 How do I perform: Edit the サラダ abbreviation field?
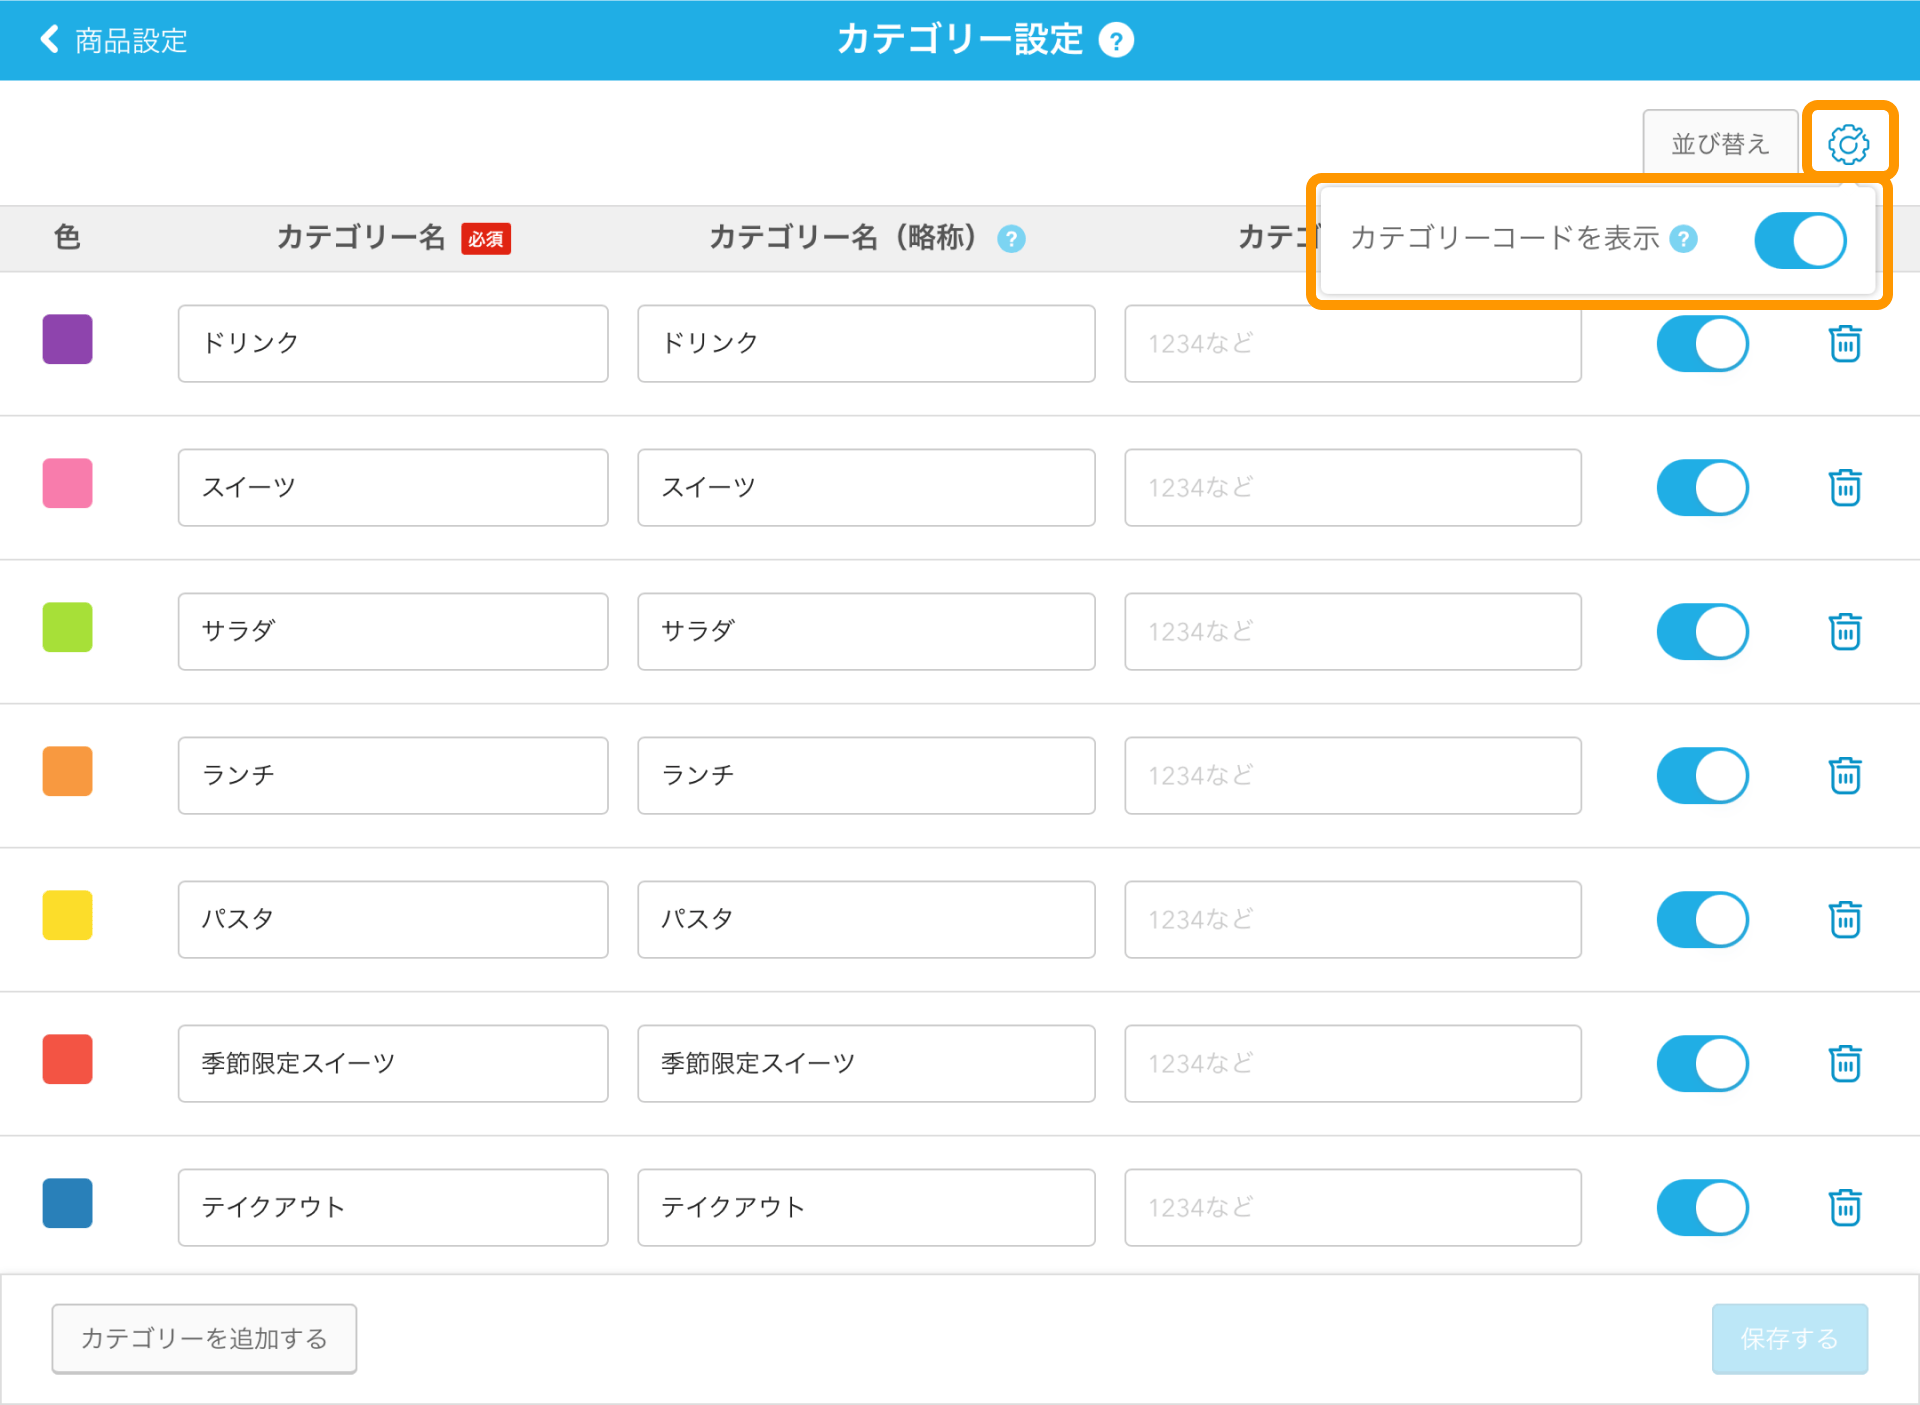[866, 631]
